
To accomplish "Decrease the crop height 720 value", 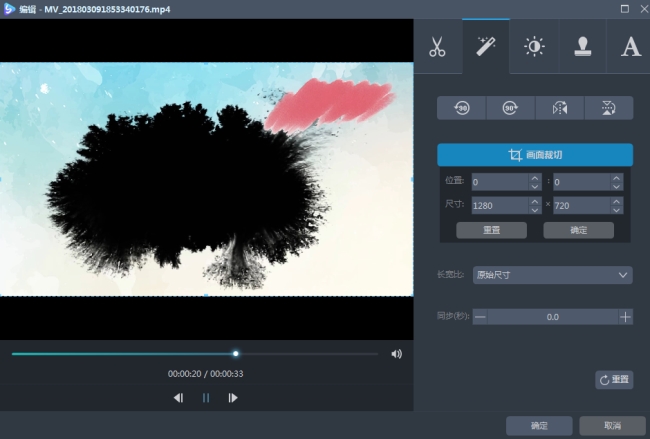I will click(x=616, y=210).
